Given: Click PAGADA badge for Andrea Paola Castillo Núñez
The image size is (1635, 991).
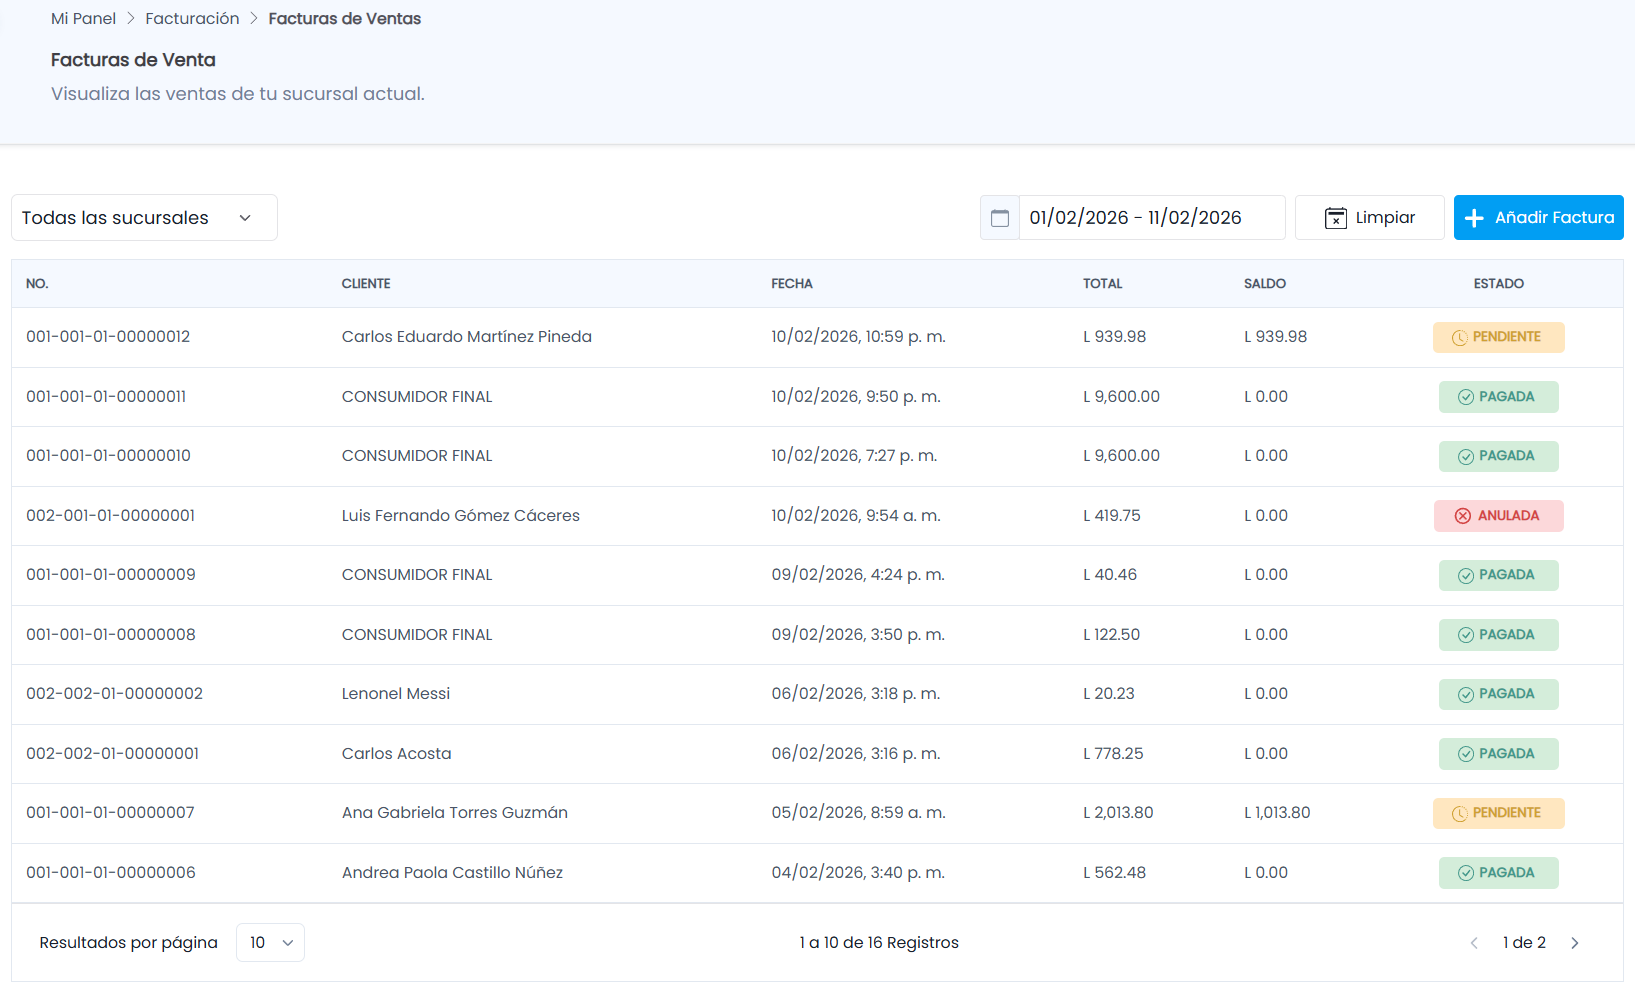Looking at the screenshot, I should pyautogui.click(x=1498, y=873).
